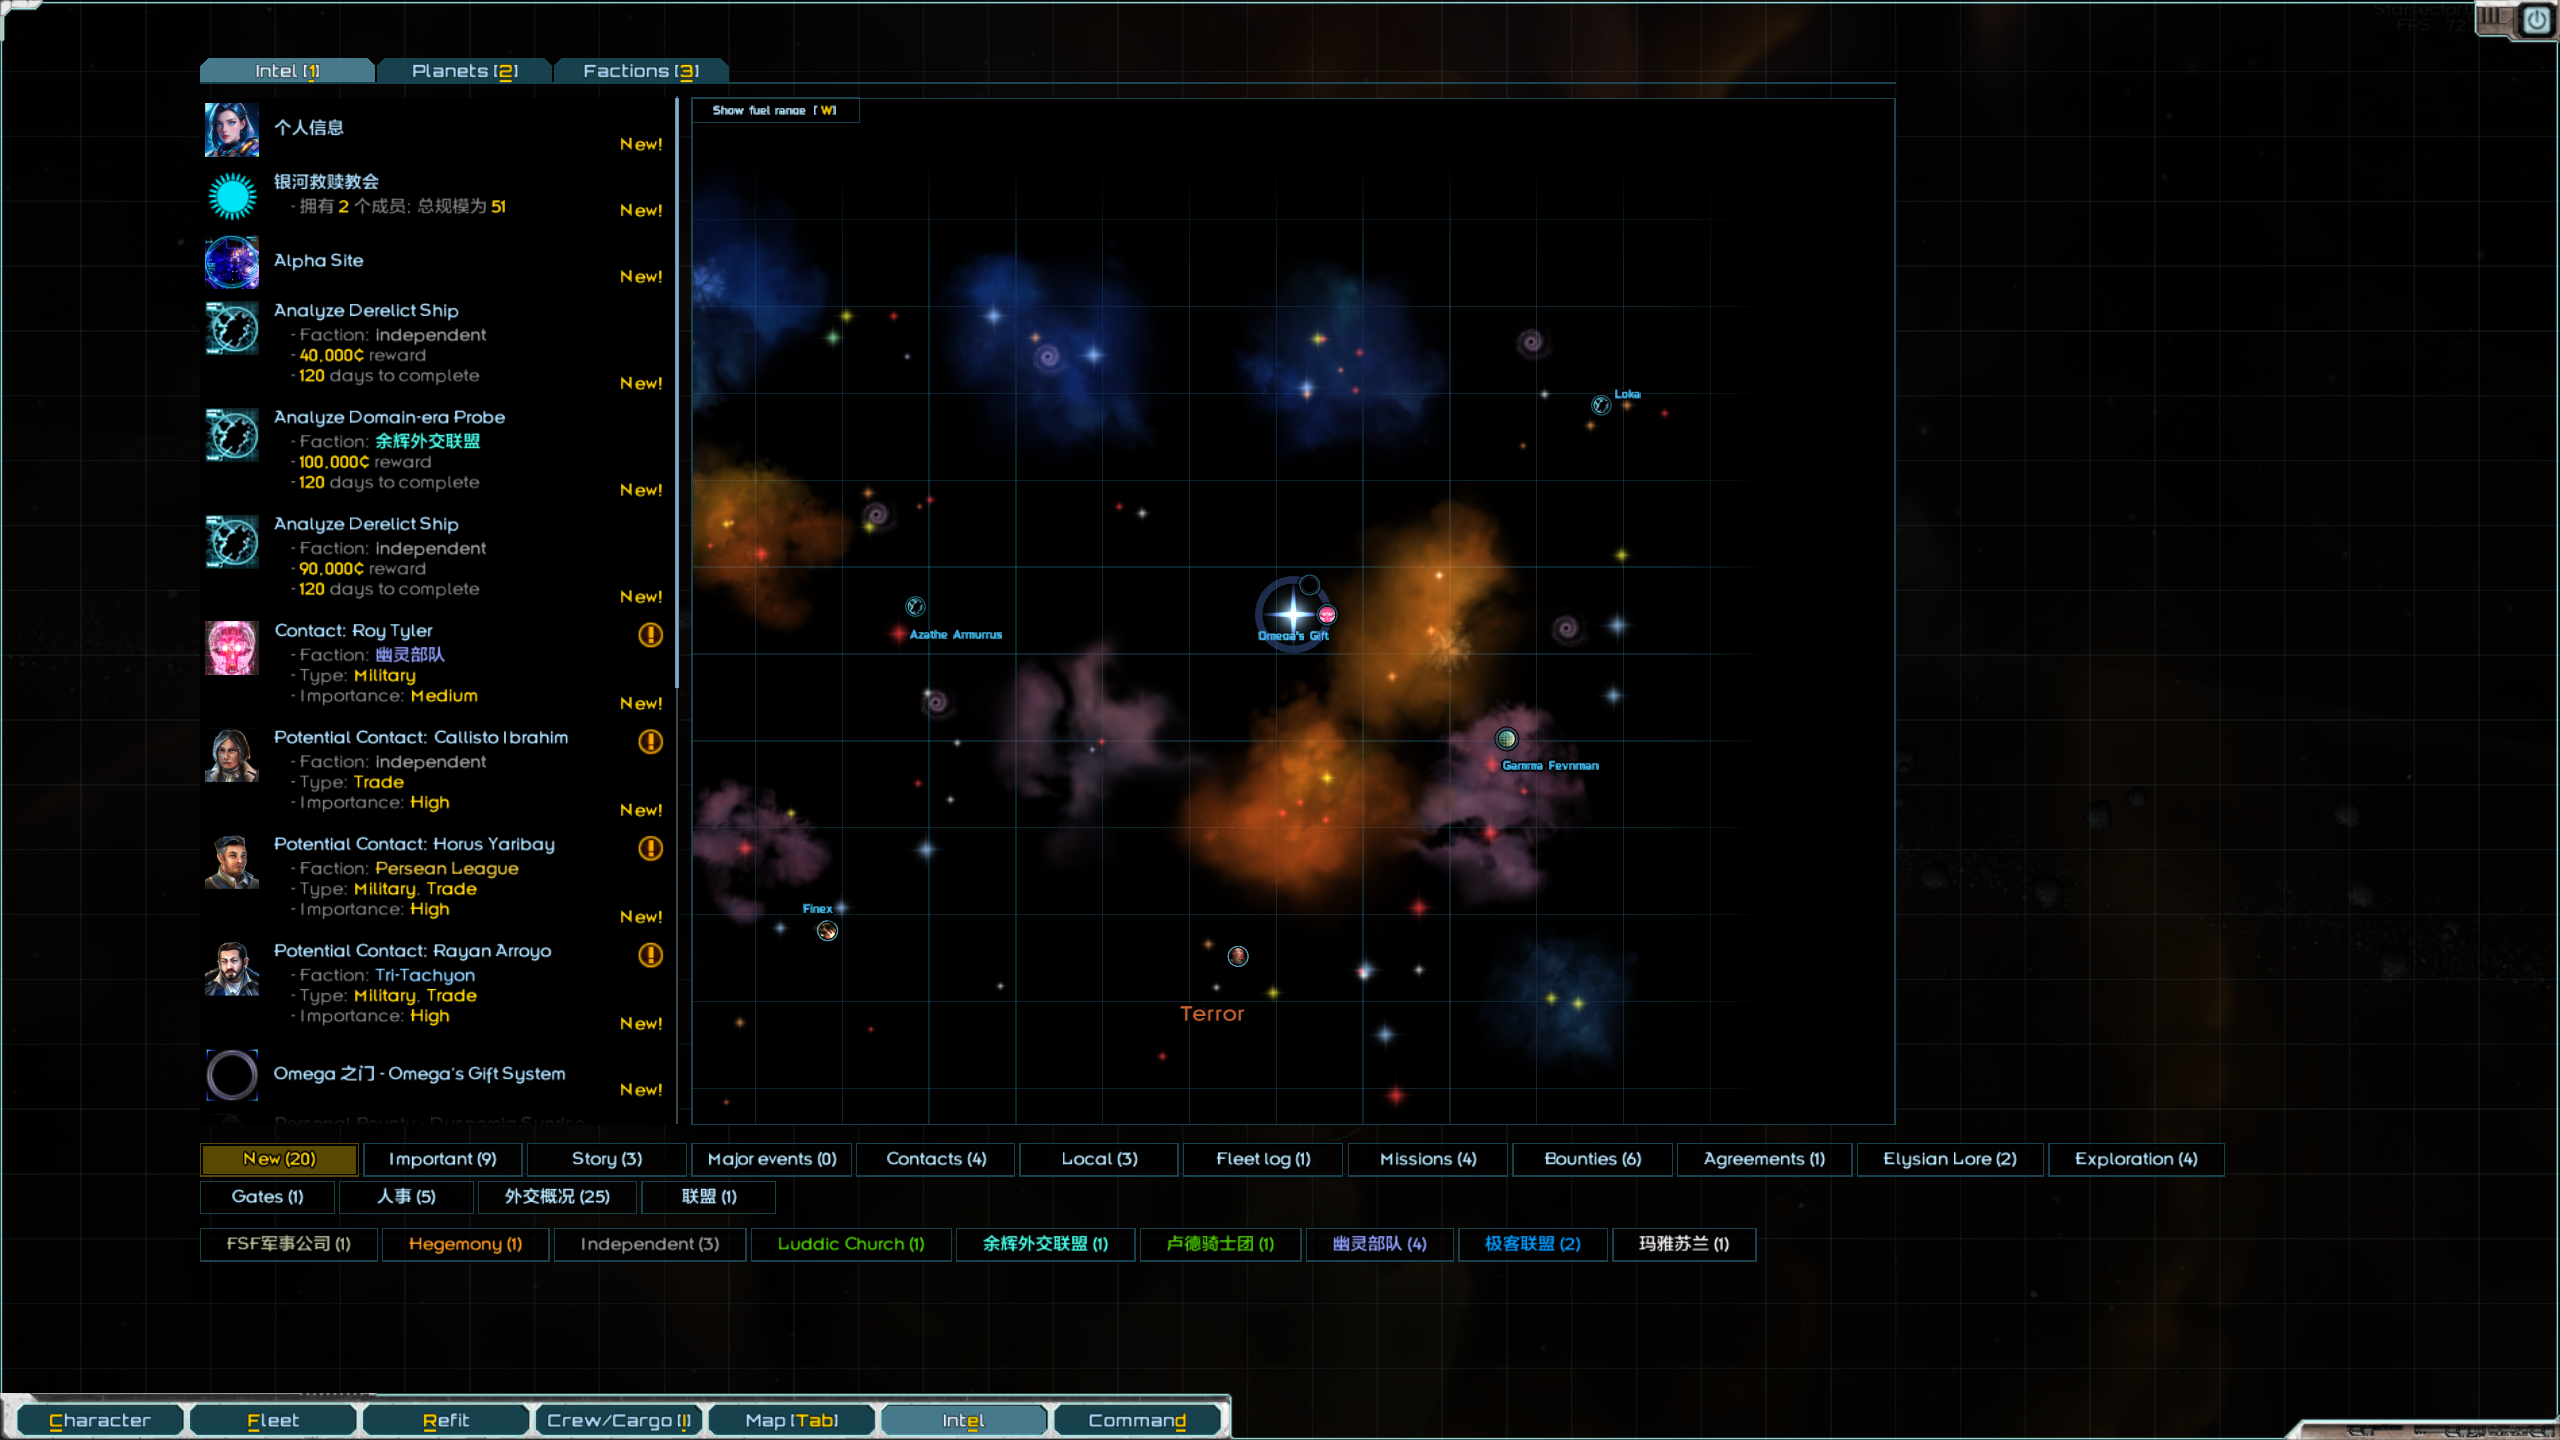Click the 个人信息 portrait icon
Image resolution: width=2560 pixels, height=1440 pixels.
tap(232, 130)
